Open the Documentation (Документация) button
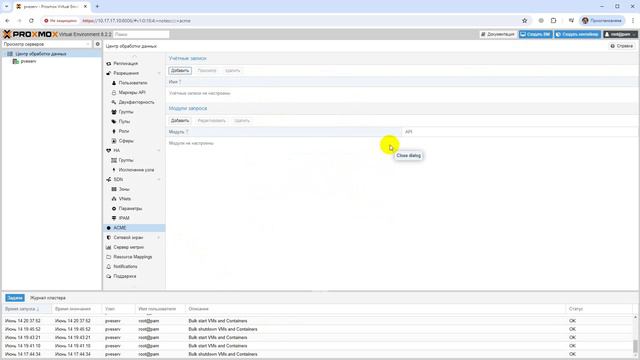The height and width of the screenshot is (360, 640). coord(498,34)
